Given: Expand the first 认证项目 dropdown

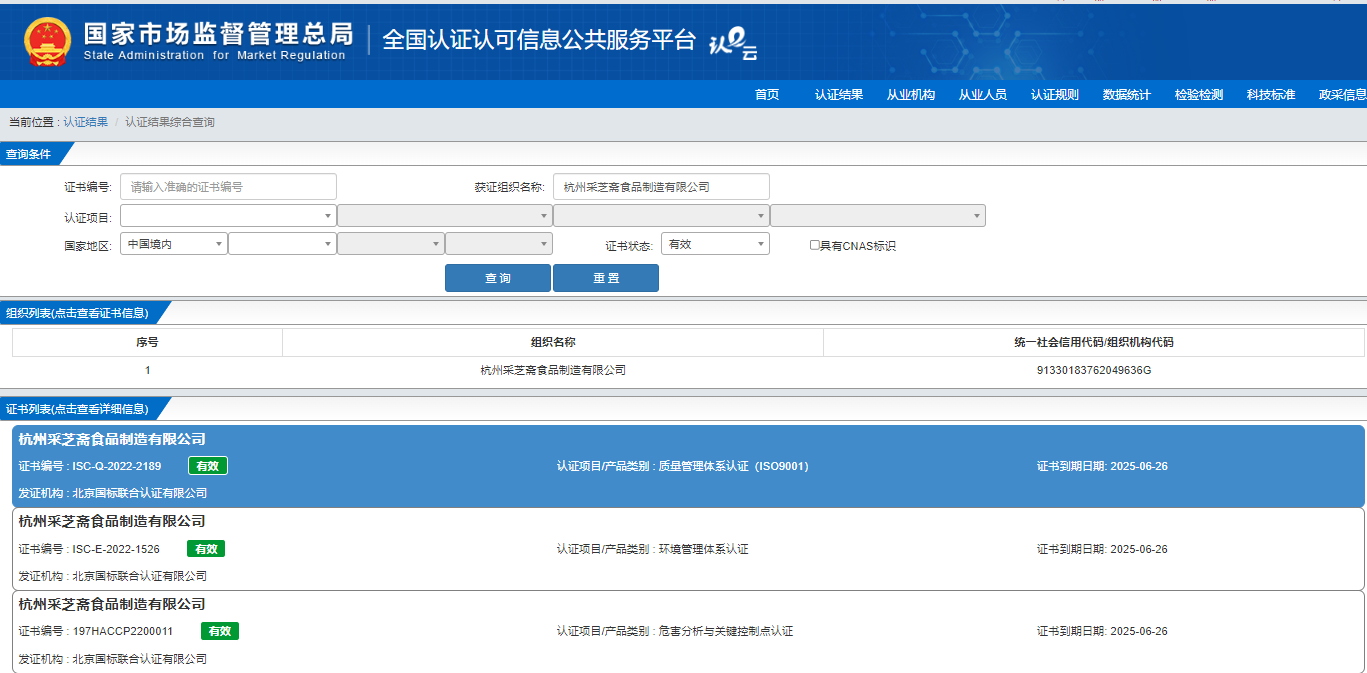Looking at the screenshot, I should pos(228,216).
